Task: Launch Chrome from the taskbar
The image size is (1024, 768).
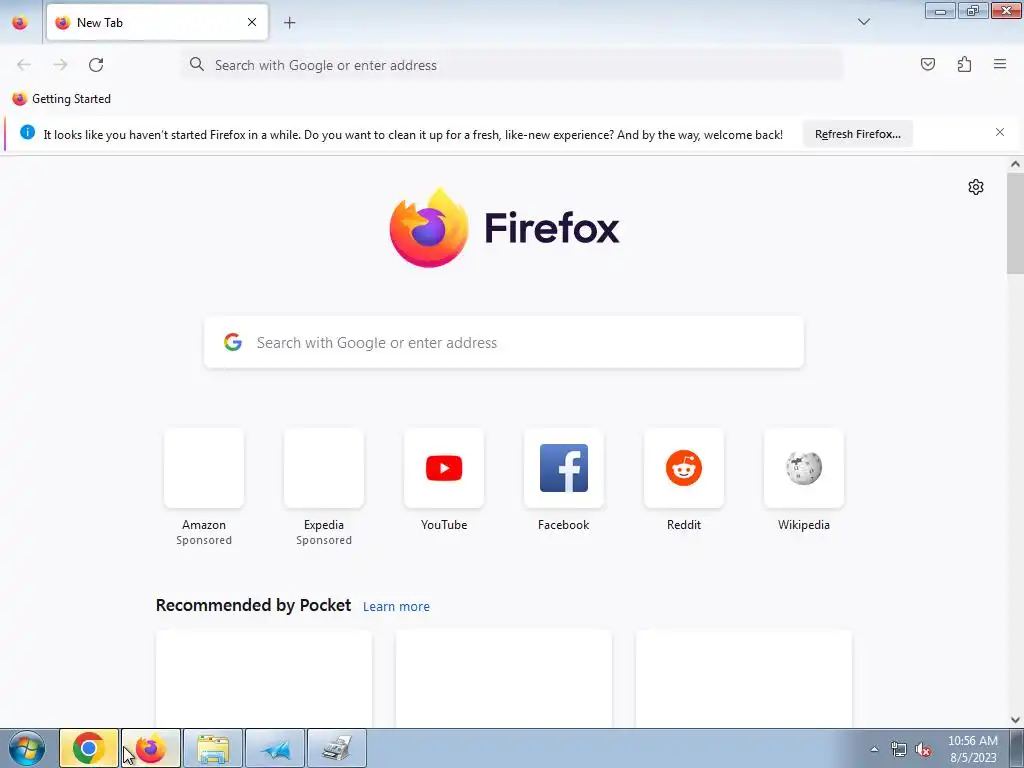Action: [89, 748]
